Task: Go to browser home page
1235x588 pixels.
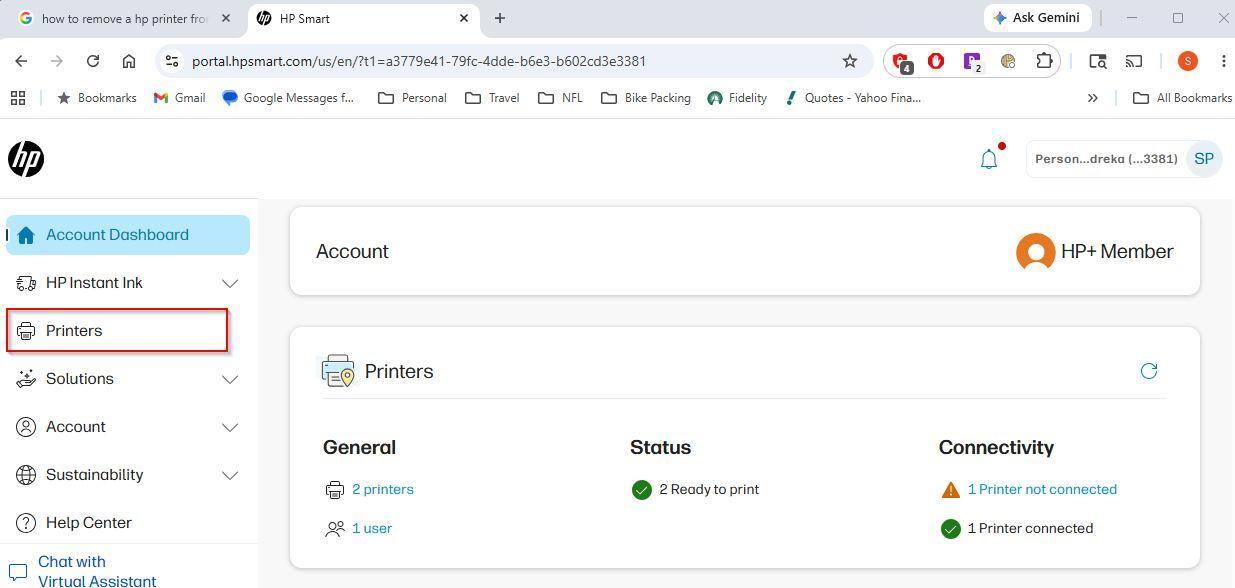Action: coord(129,61)
